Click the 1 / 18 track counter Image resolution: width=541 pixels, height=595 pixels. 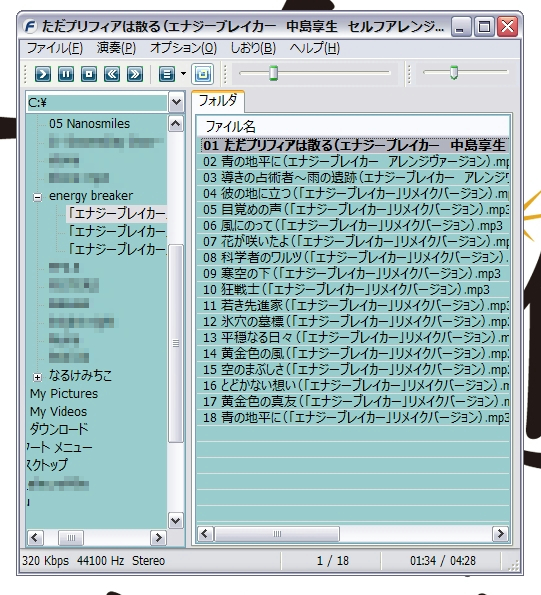pyautogui.click(x=333, y=561)
